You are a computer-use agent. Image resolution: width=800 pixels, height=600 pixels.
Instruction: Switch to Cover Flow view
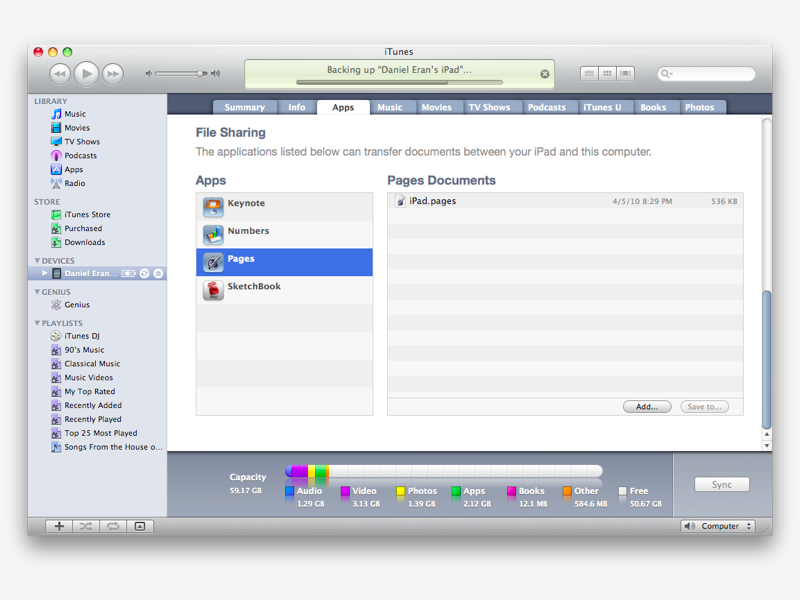point(625,73)
